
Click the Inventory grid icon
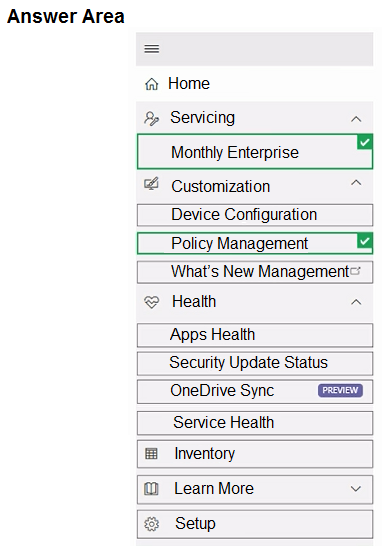151,454
